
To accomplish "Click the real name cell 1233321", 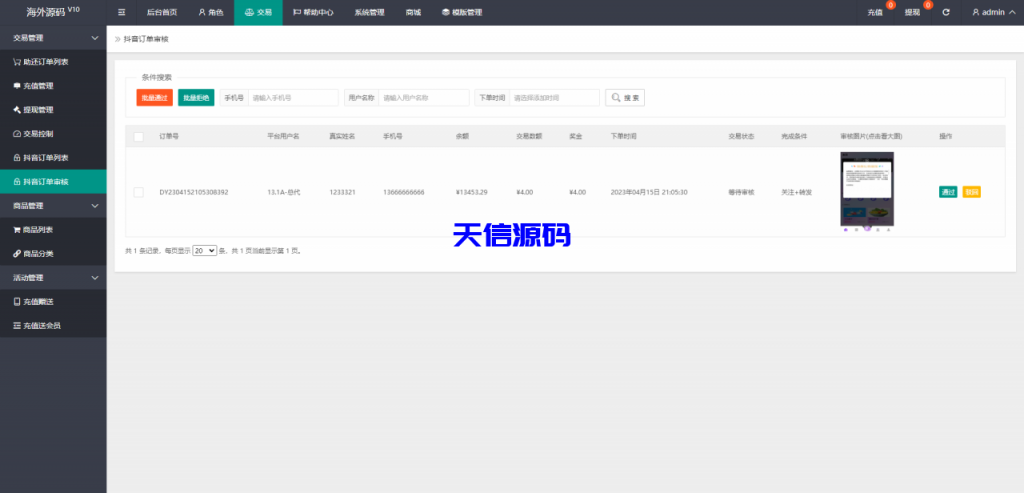I will click(342, 192).
